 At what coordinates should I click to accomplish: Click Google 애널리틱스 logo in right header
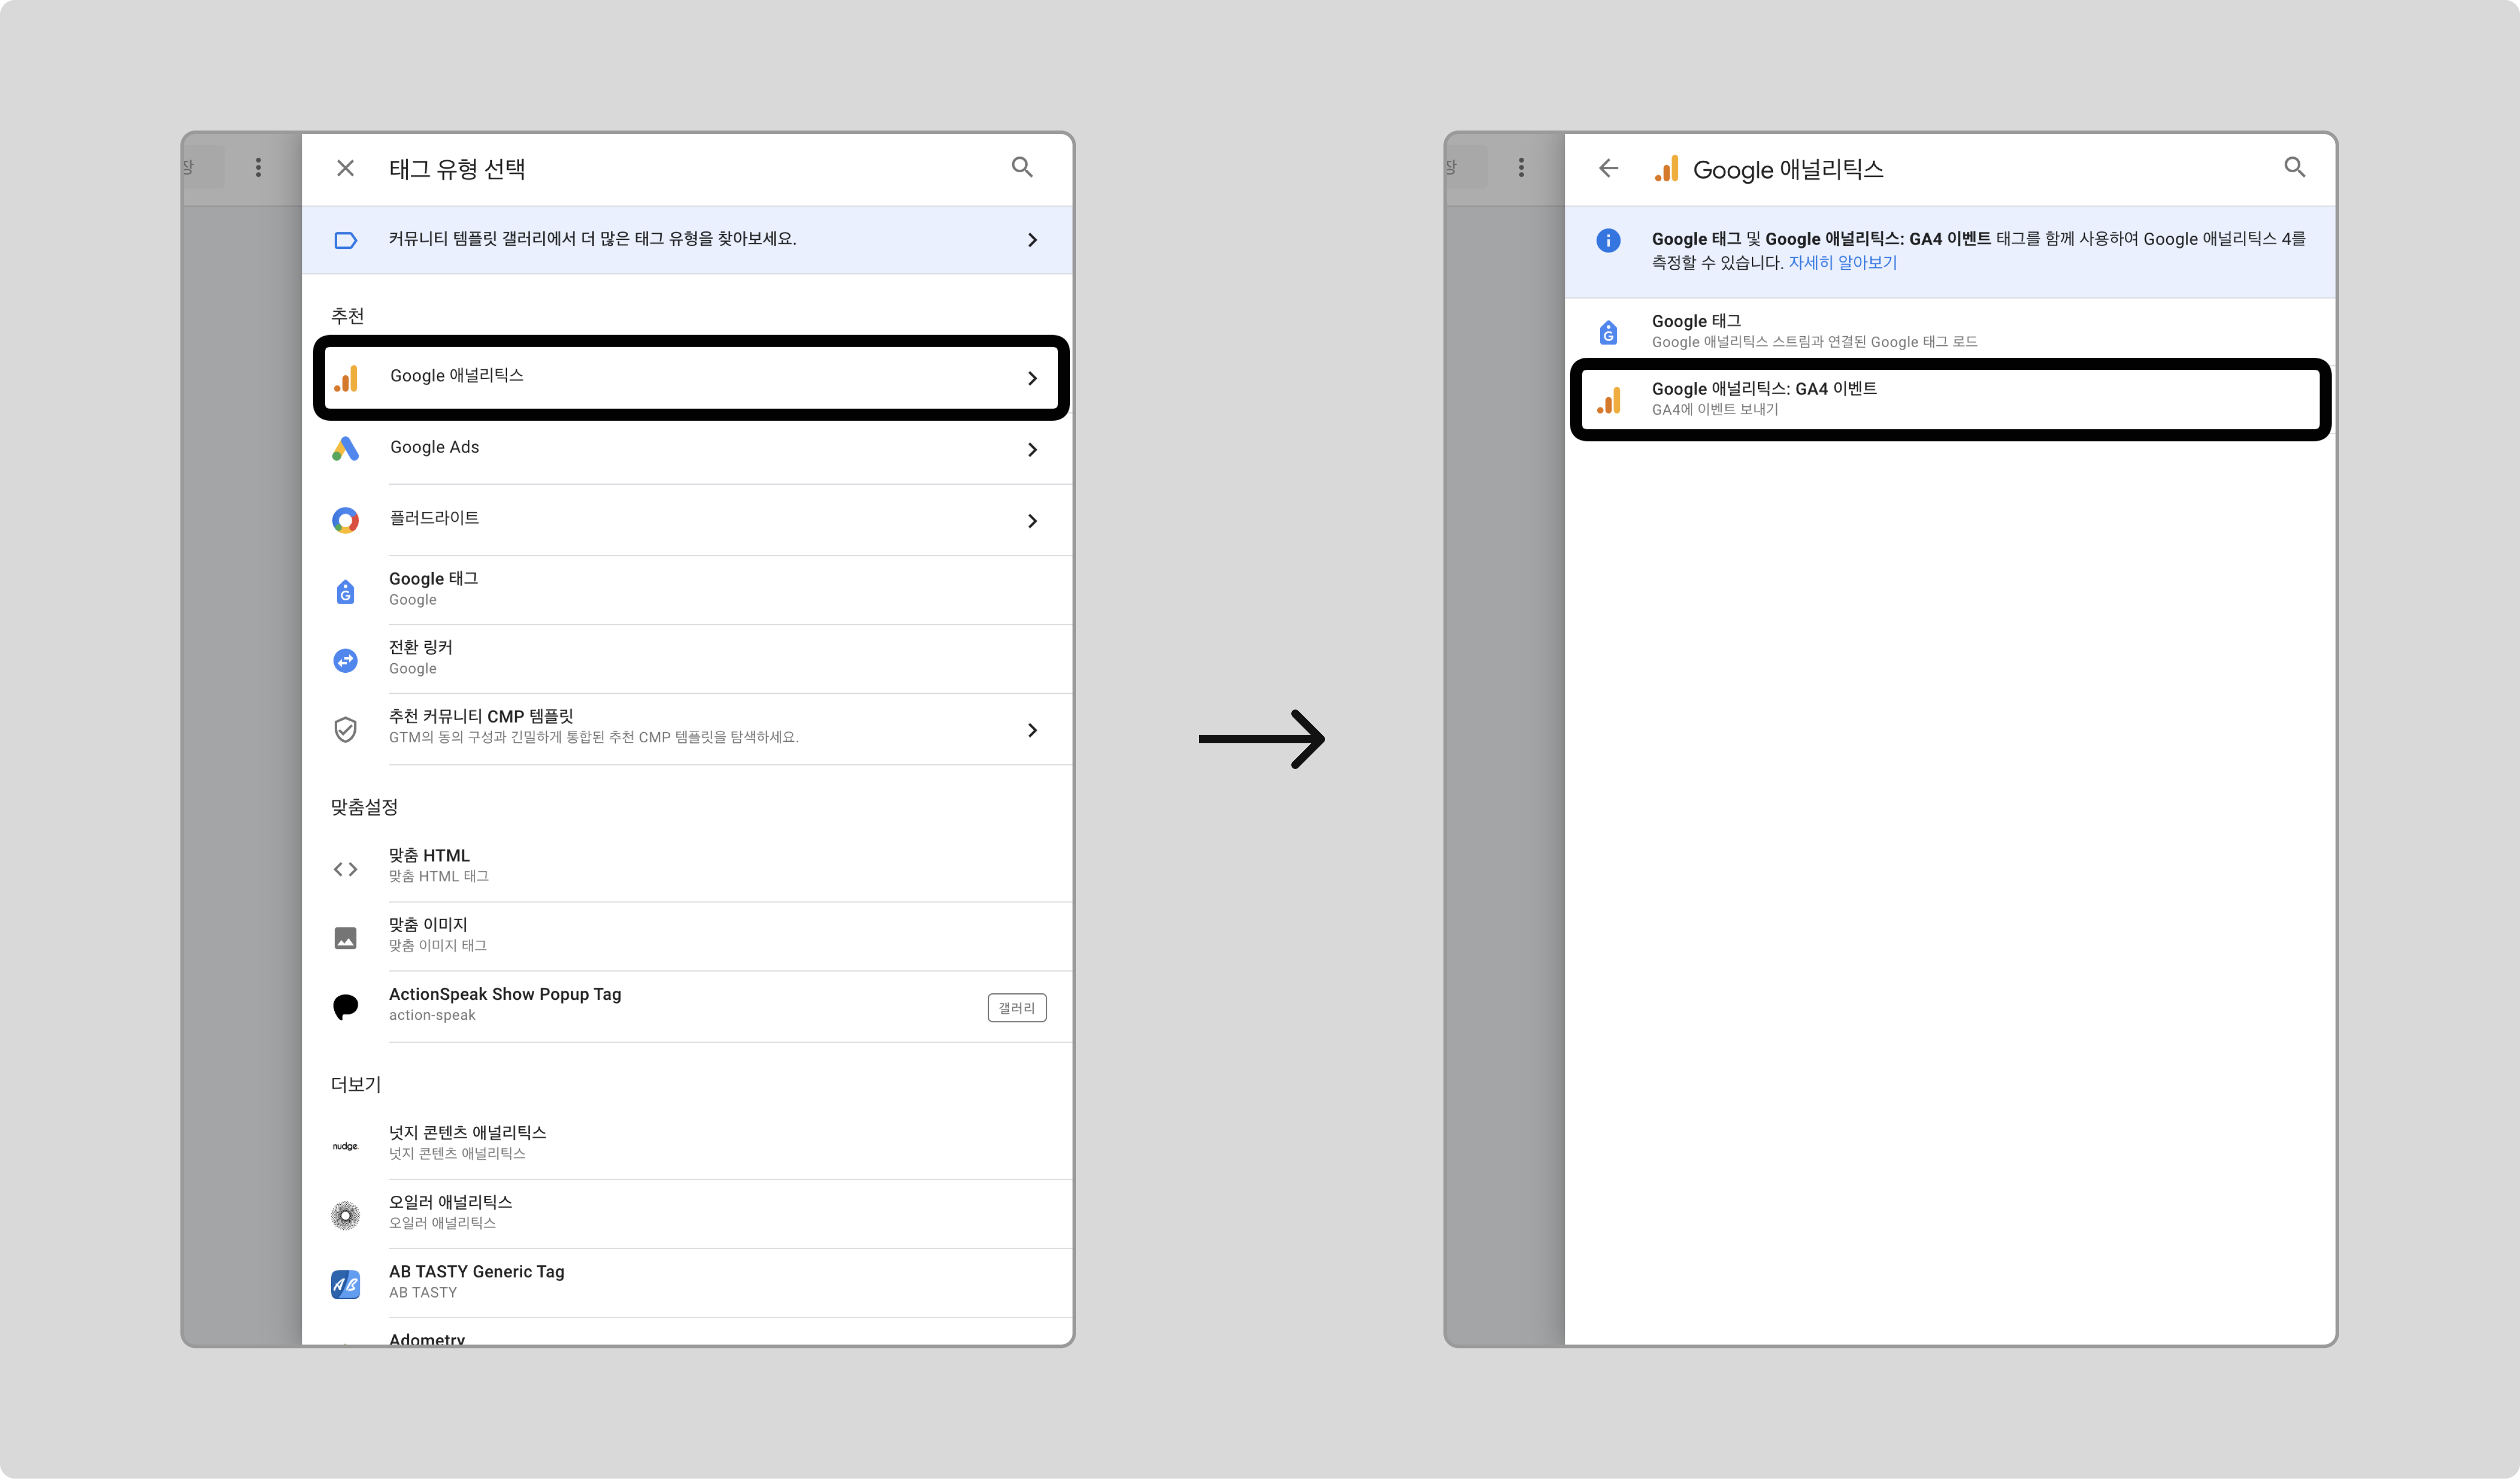click(1666, 169)
